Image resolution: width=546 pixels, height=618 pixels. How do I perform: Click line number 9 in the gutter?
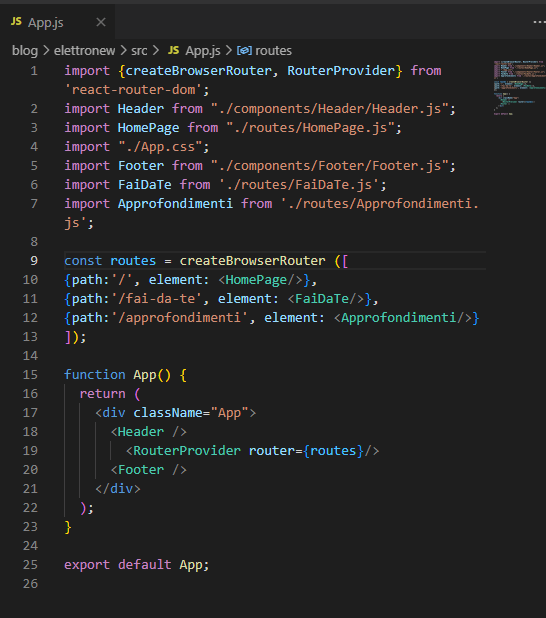[x=34, y=261]
